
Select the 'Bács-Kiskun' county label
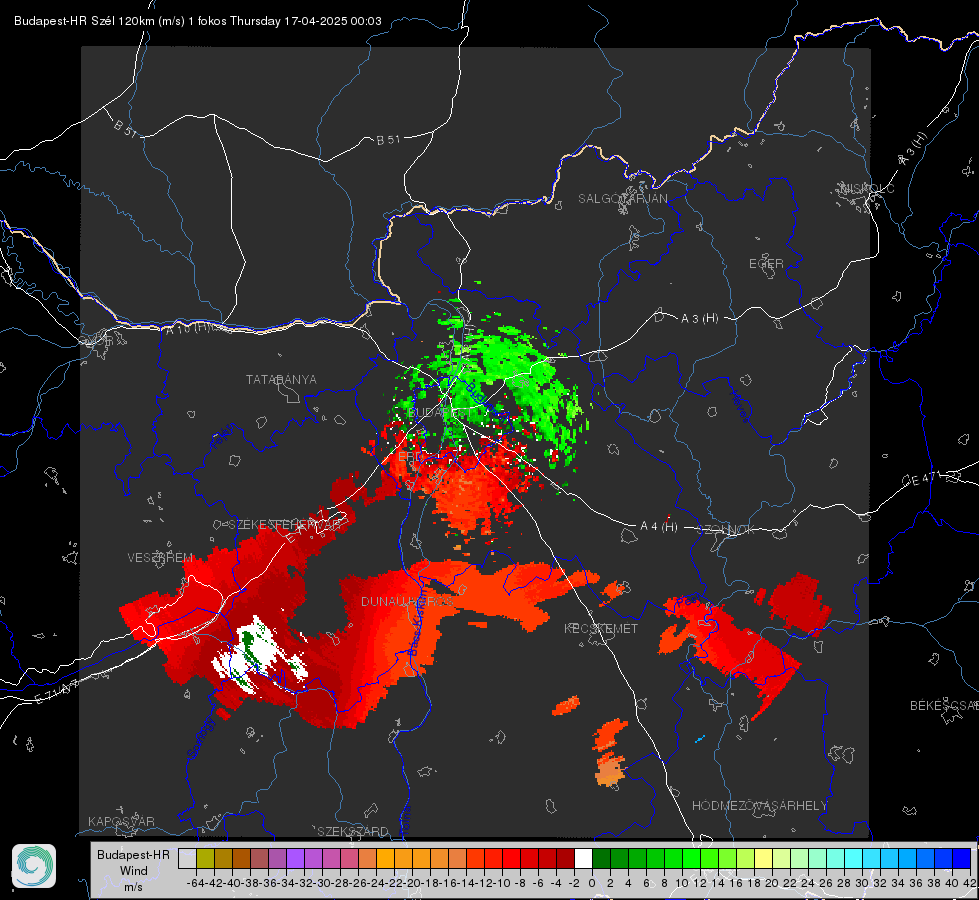[x=417, y=620]
